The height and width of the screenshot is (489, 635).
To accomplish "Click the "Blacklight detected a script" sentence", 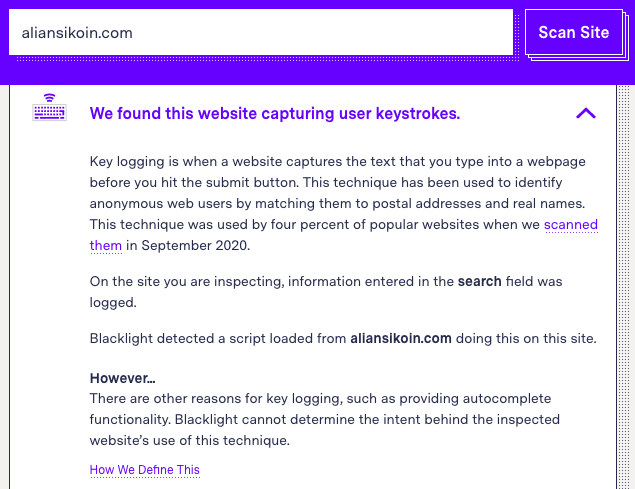I will (343, 338).
